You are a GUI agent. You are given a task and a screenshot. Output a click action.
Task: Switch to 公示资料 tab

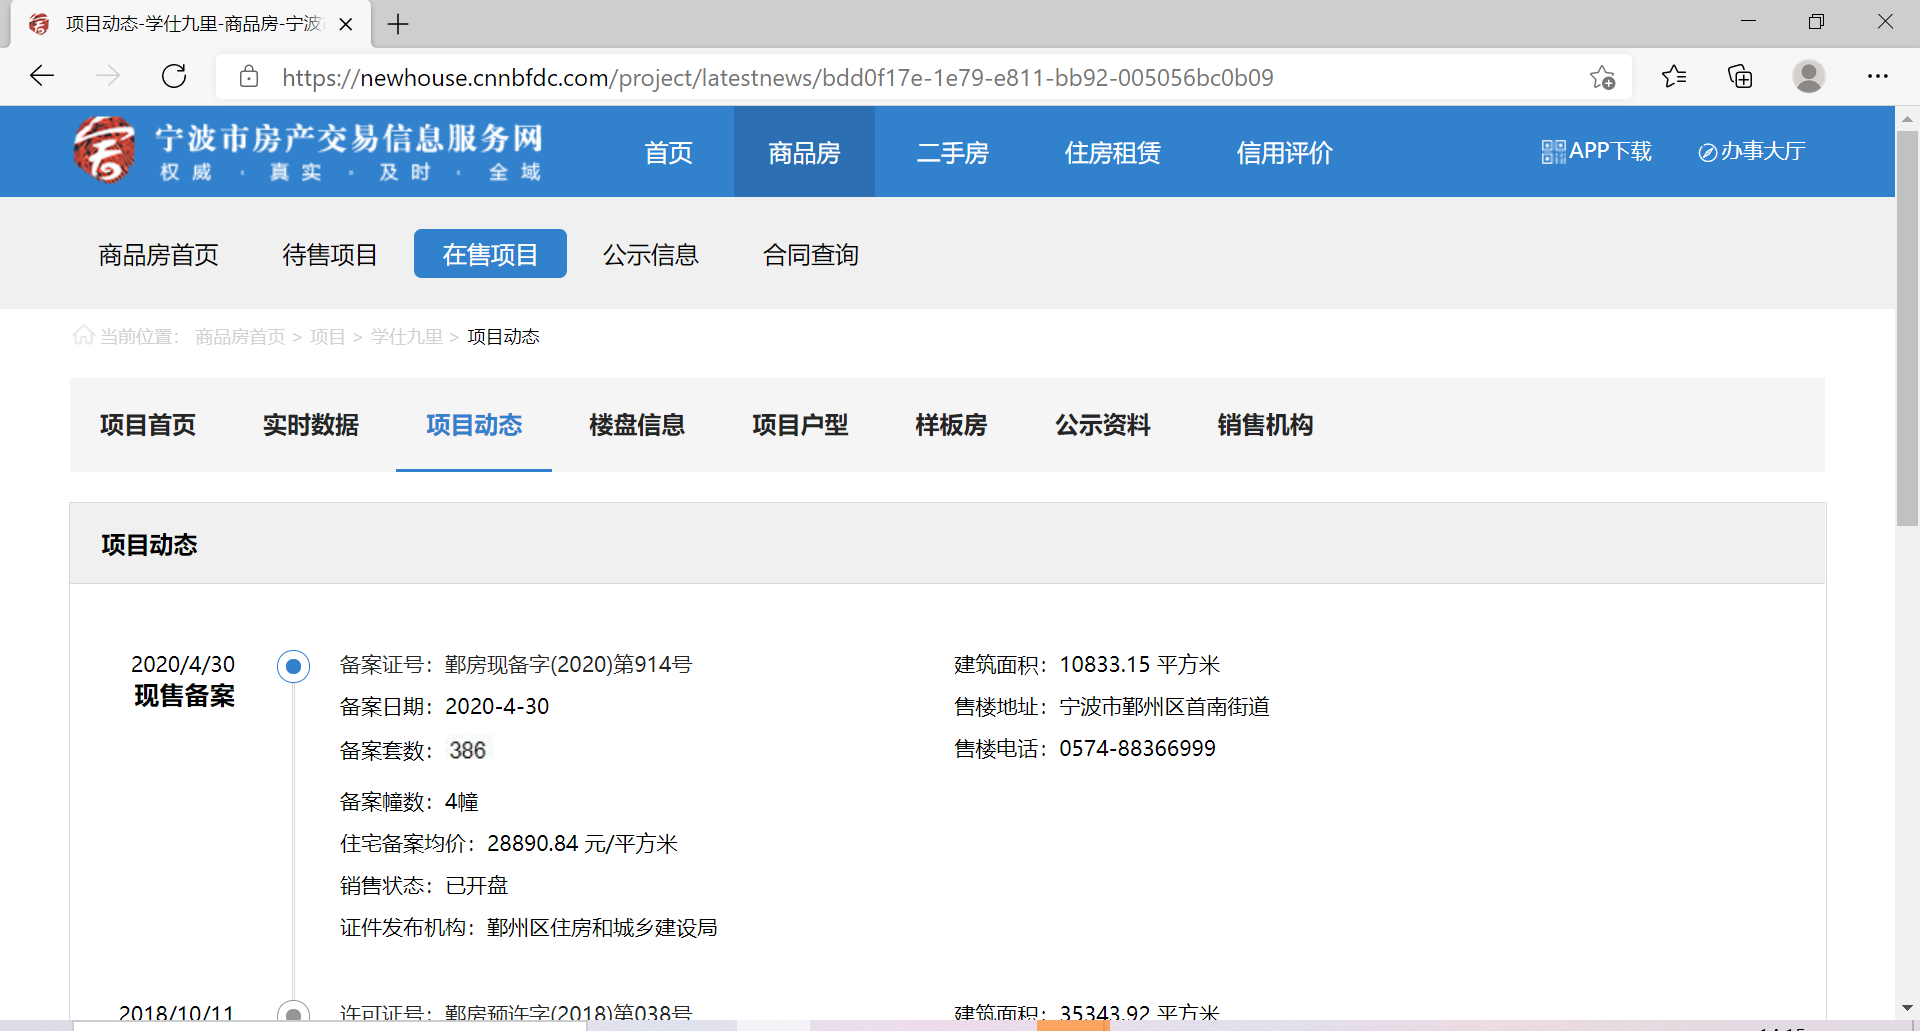click(x=1103, y=425)
